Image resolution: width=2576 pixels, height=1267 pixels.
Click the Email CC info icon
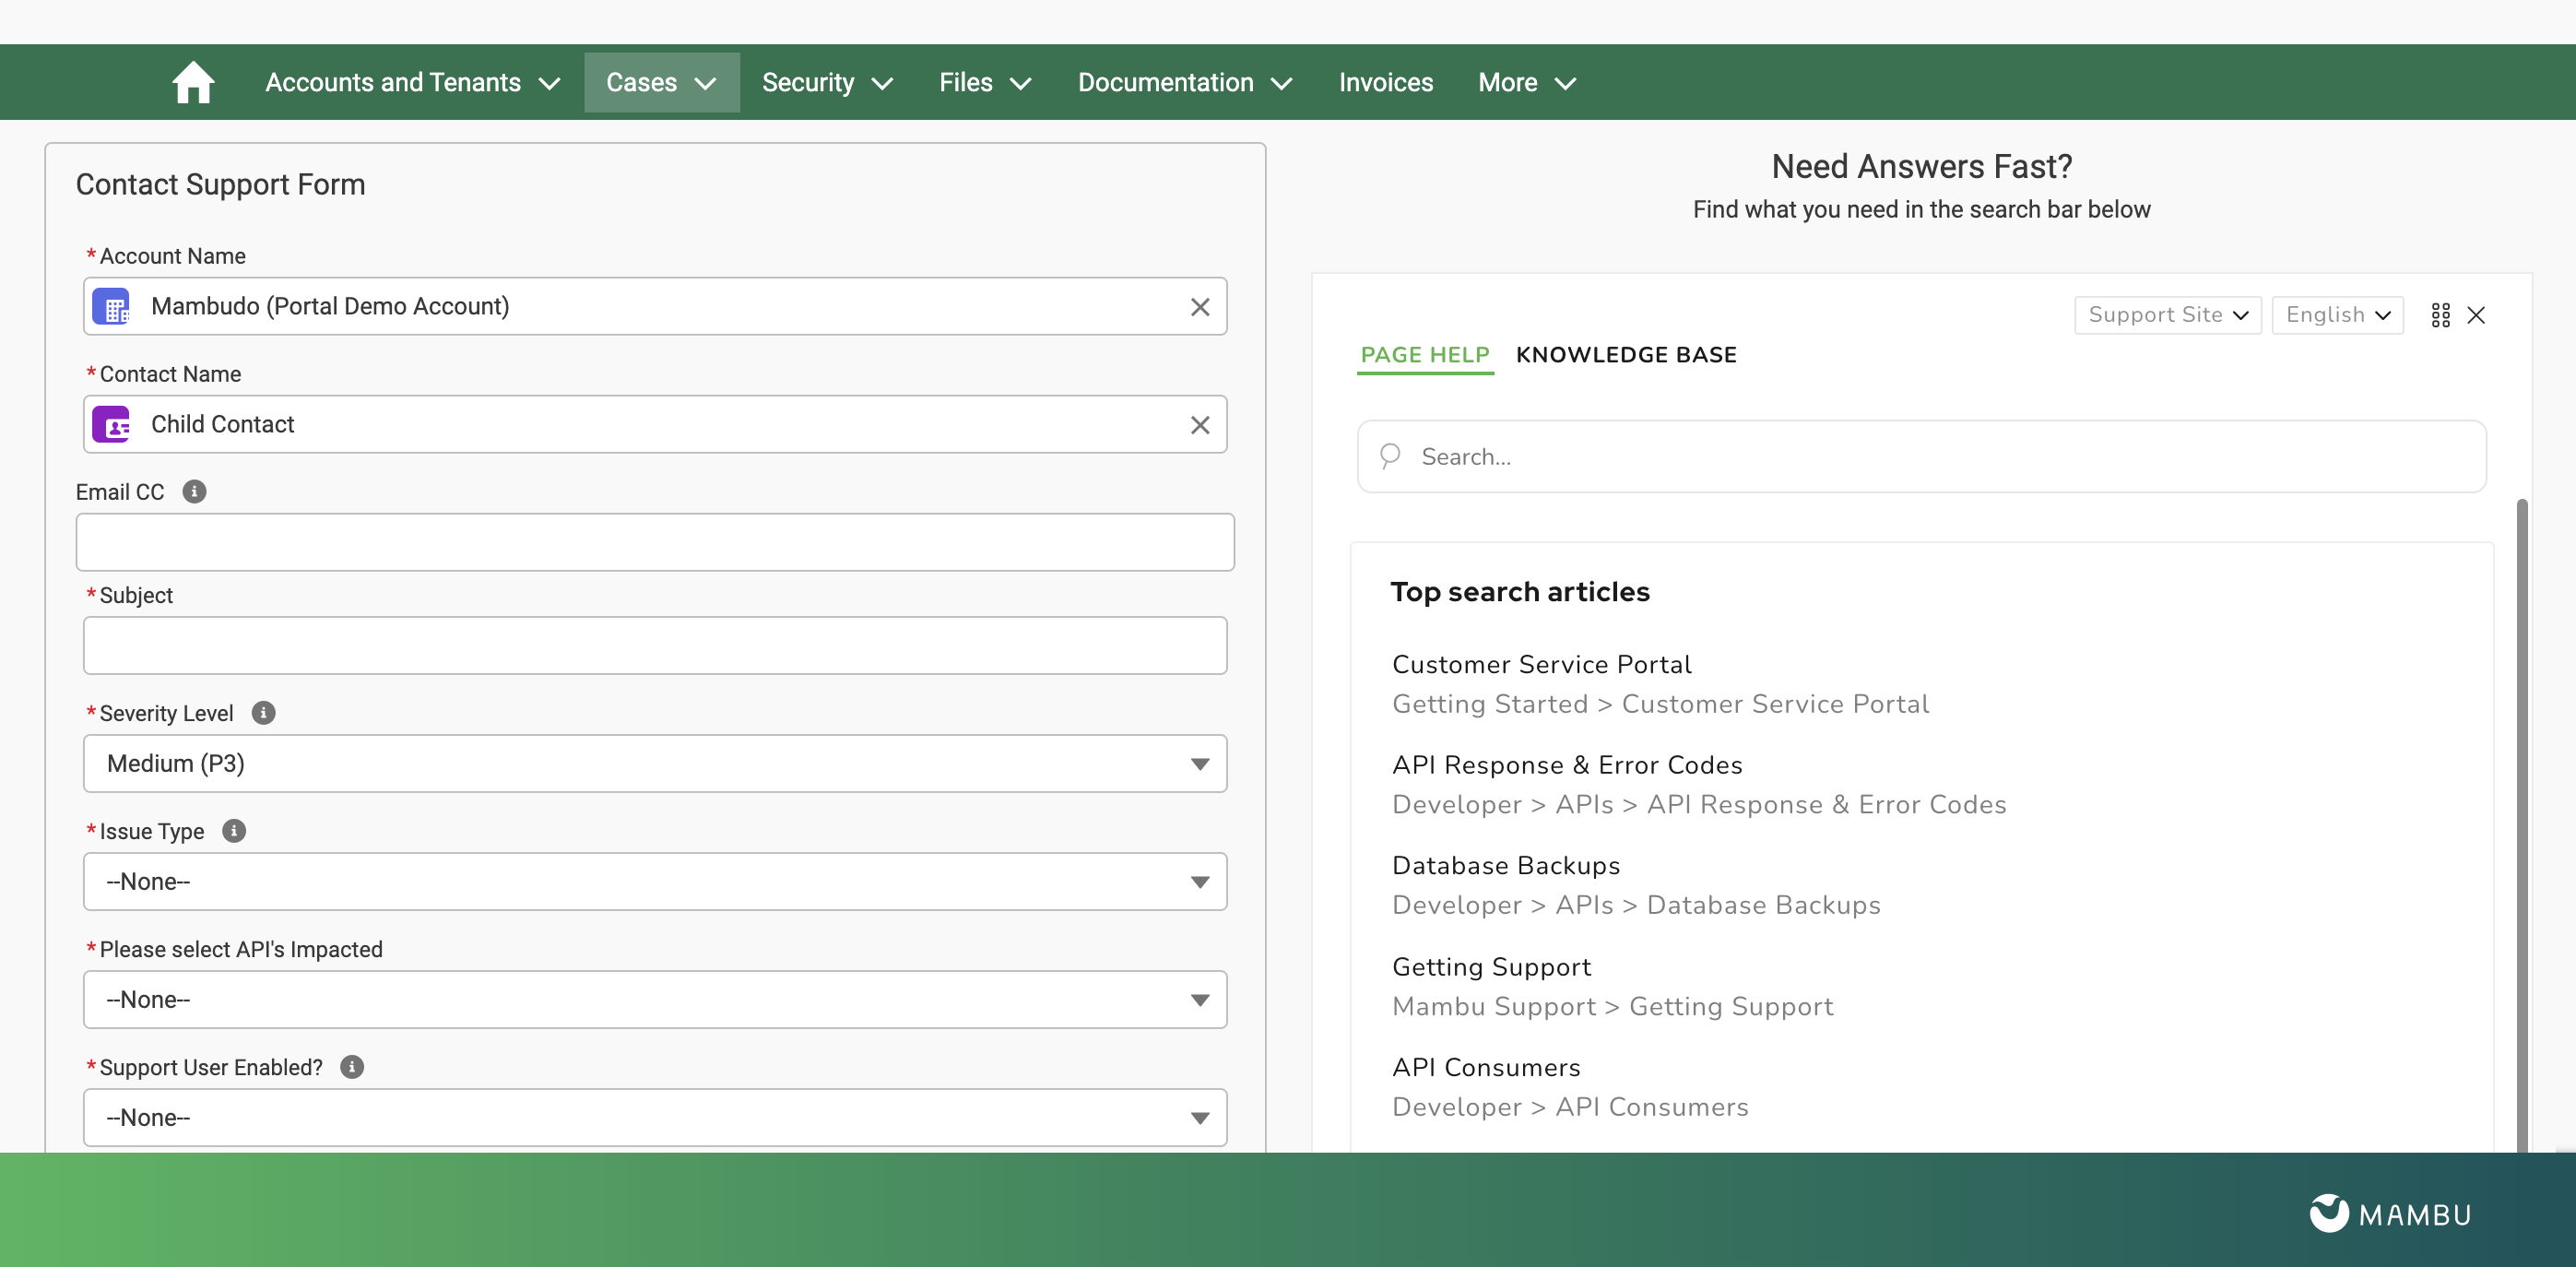coord(194,492)
